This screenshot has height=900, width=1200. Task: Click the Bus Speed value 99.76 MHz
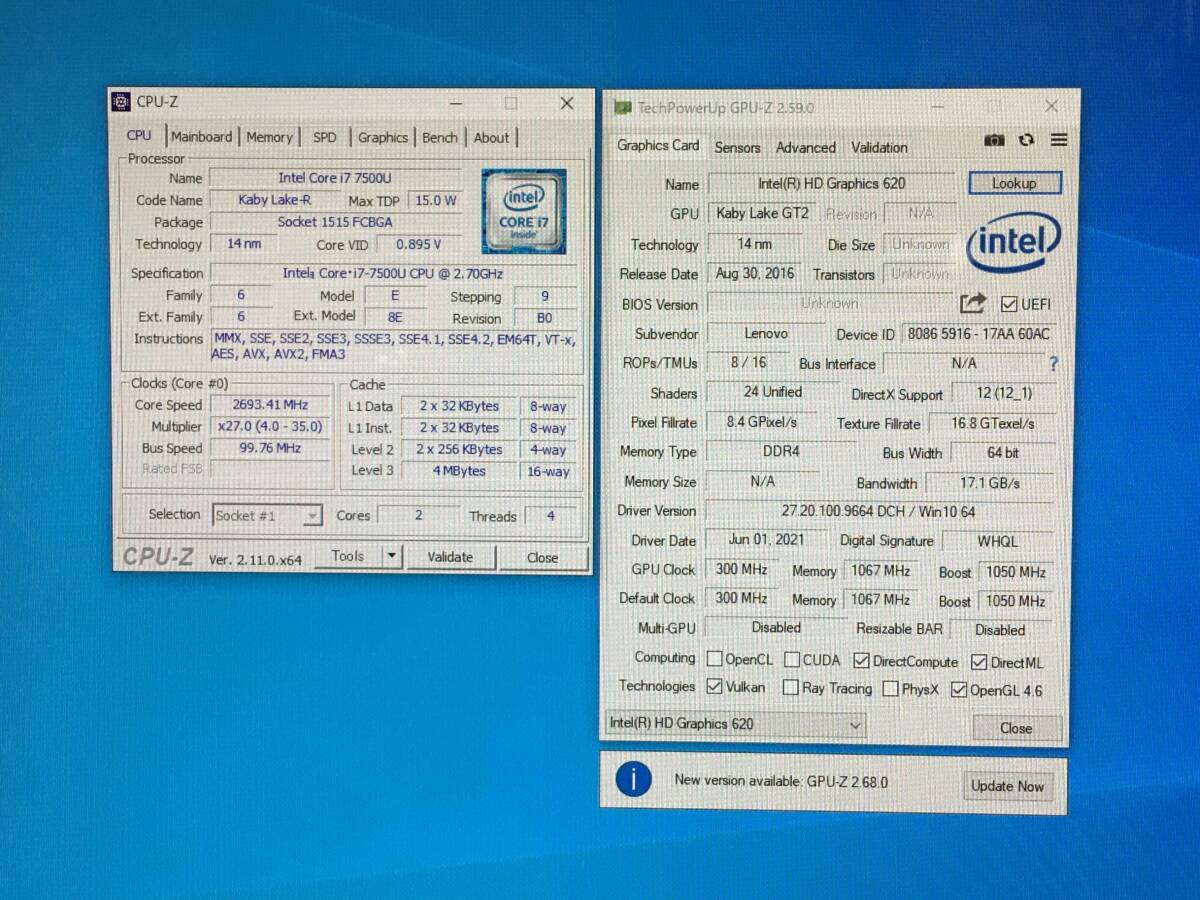coord(269,448)
